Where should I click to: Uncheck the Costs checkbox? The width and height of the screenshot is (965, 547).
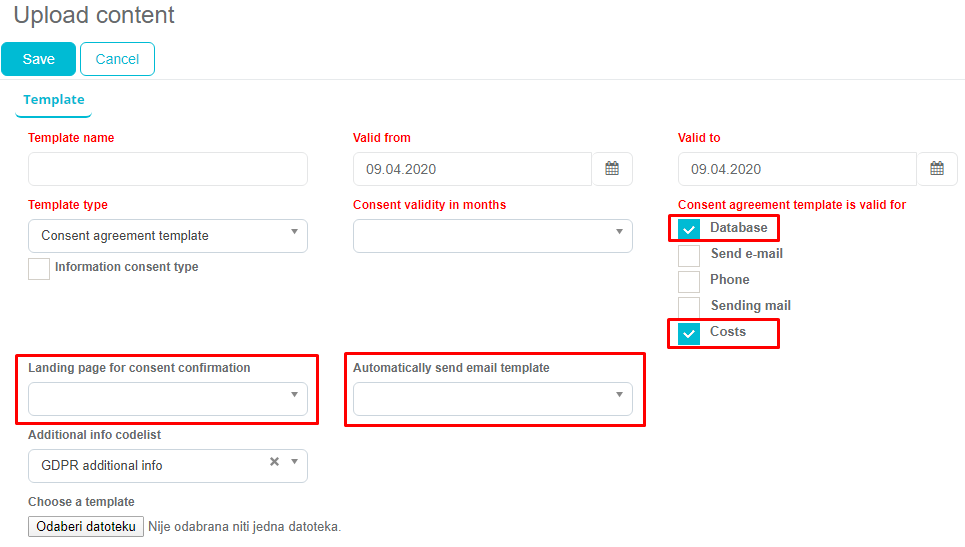pos(689,333)
